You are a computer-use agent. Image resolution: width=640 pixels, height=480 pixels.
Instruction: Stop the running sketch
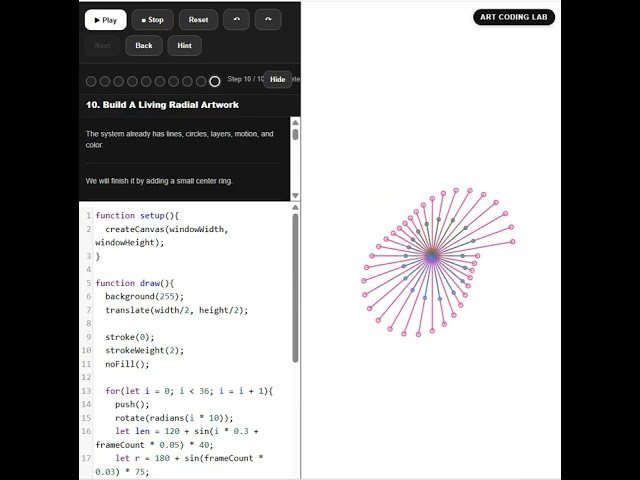coord(153,20)
